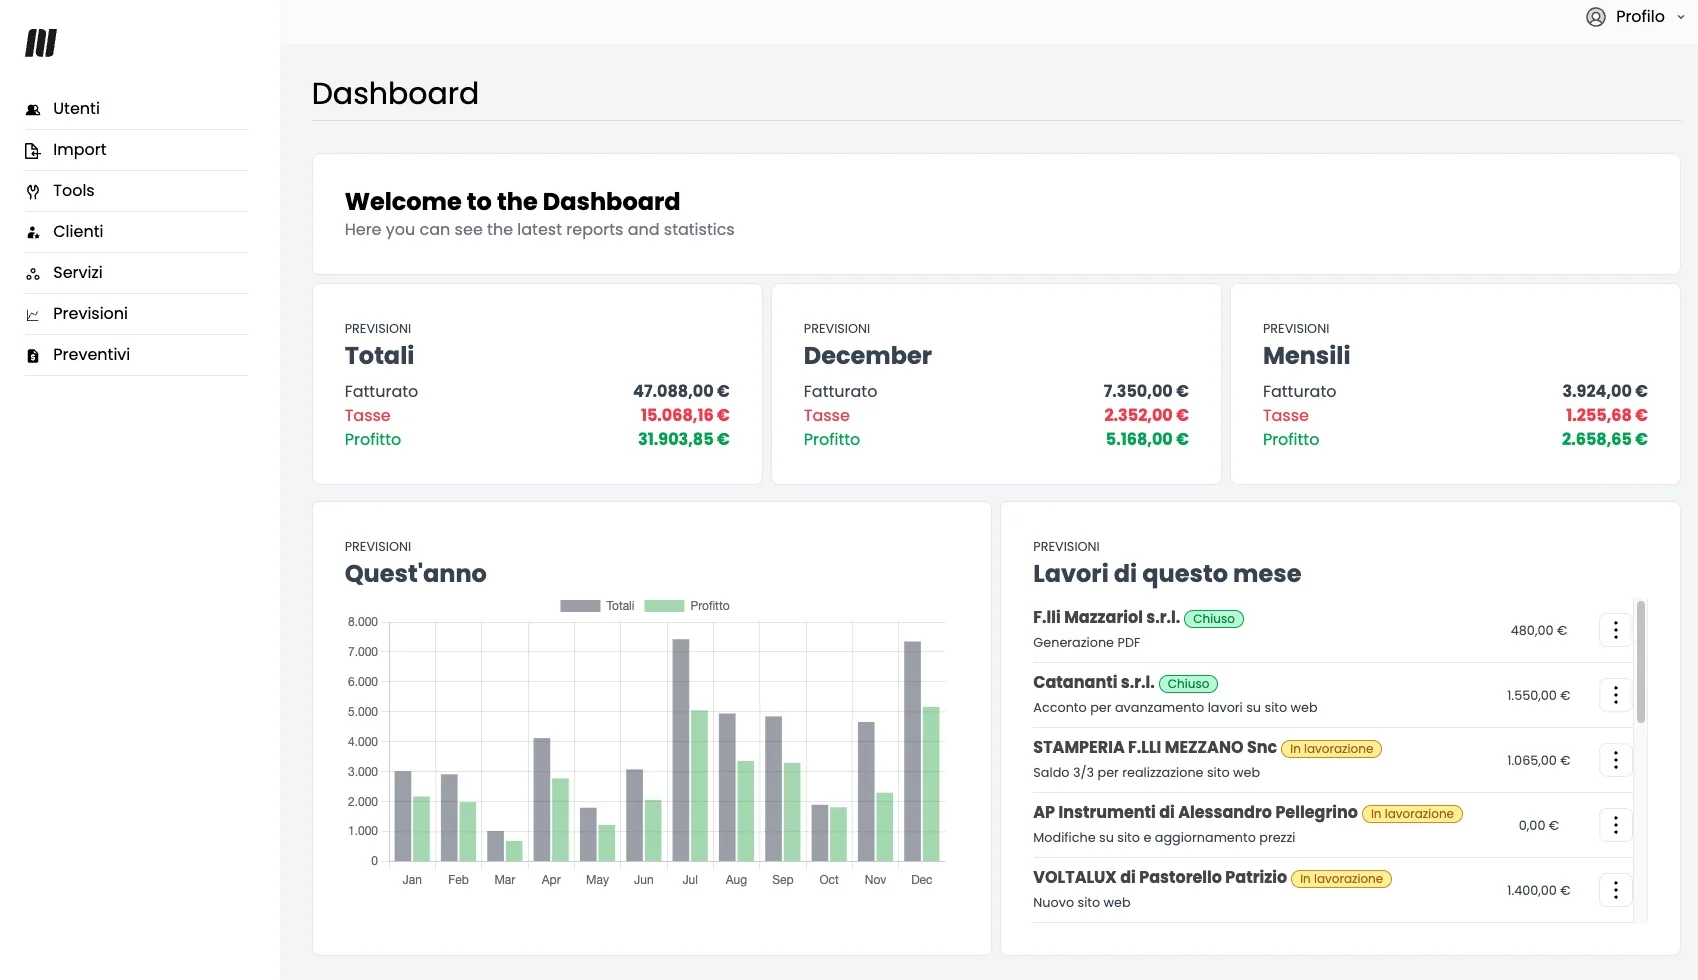This screenshot has height=980, width=1698.
Task: Click the July Totali bar in chart
Action: (x=681, y=750)
